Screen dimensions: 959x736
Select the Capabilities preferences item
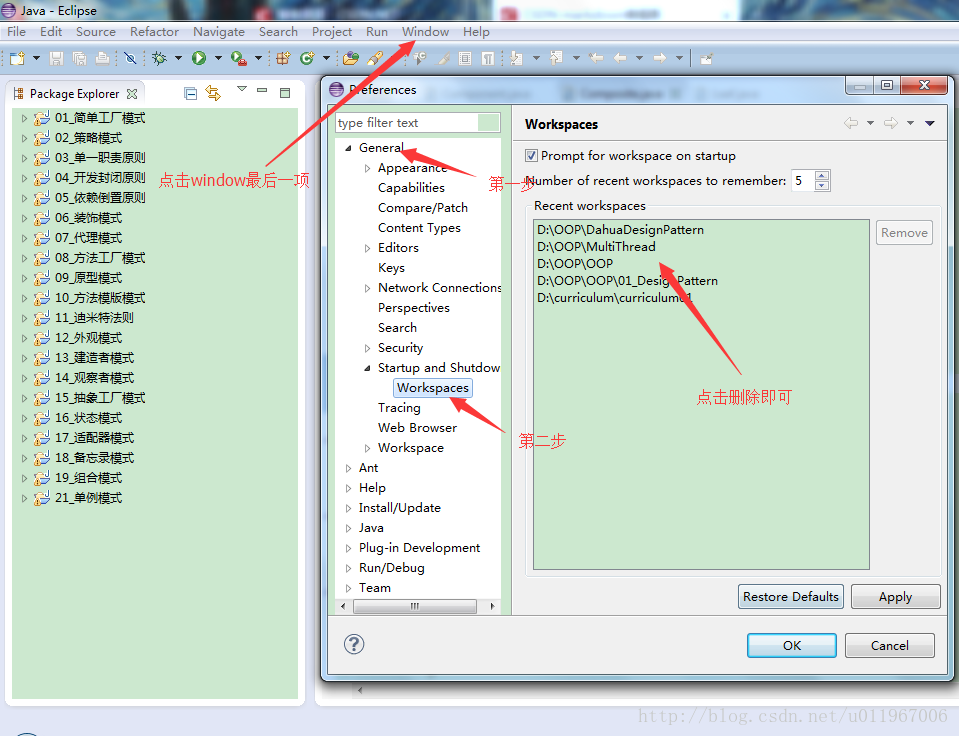411,188
